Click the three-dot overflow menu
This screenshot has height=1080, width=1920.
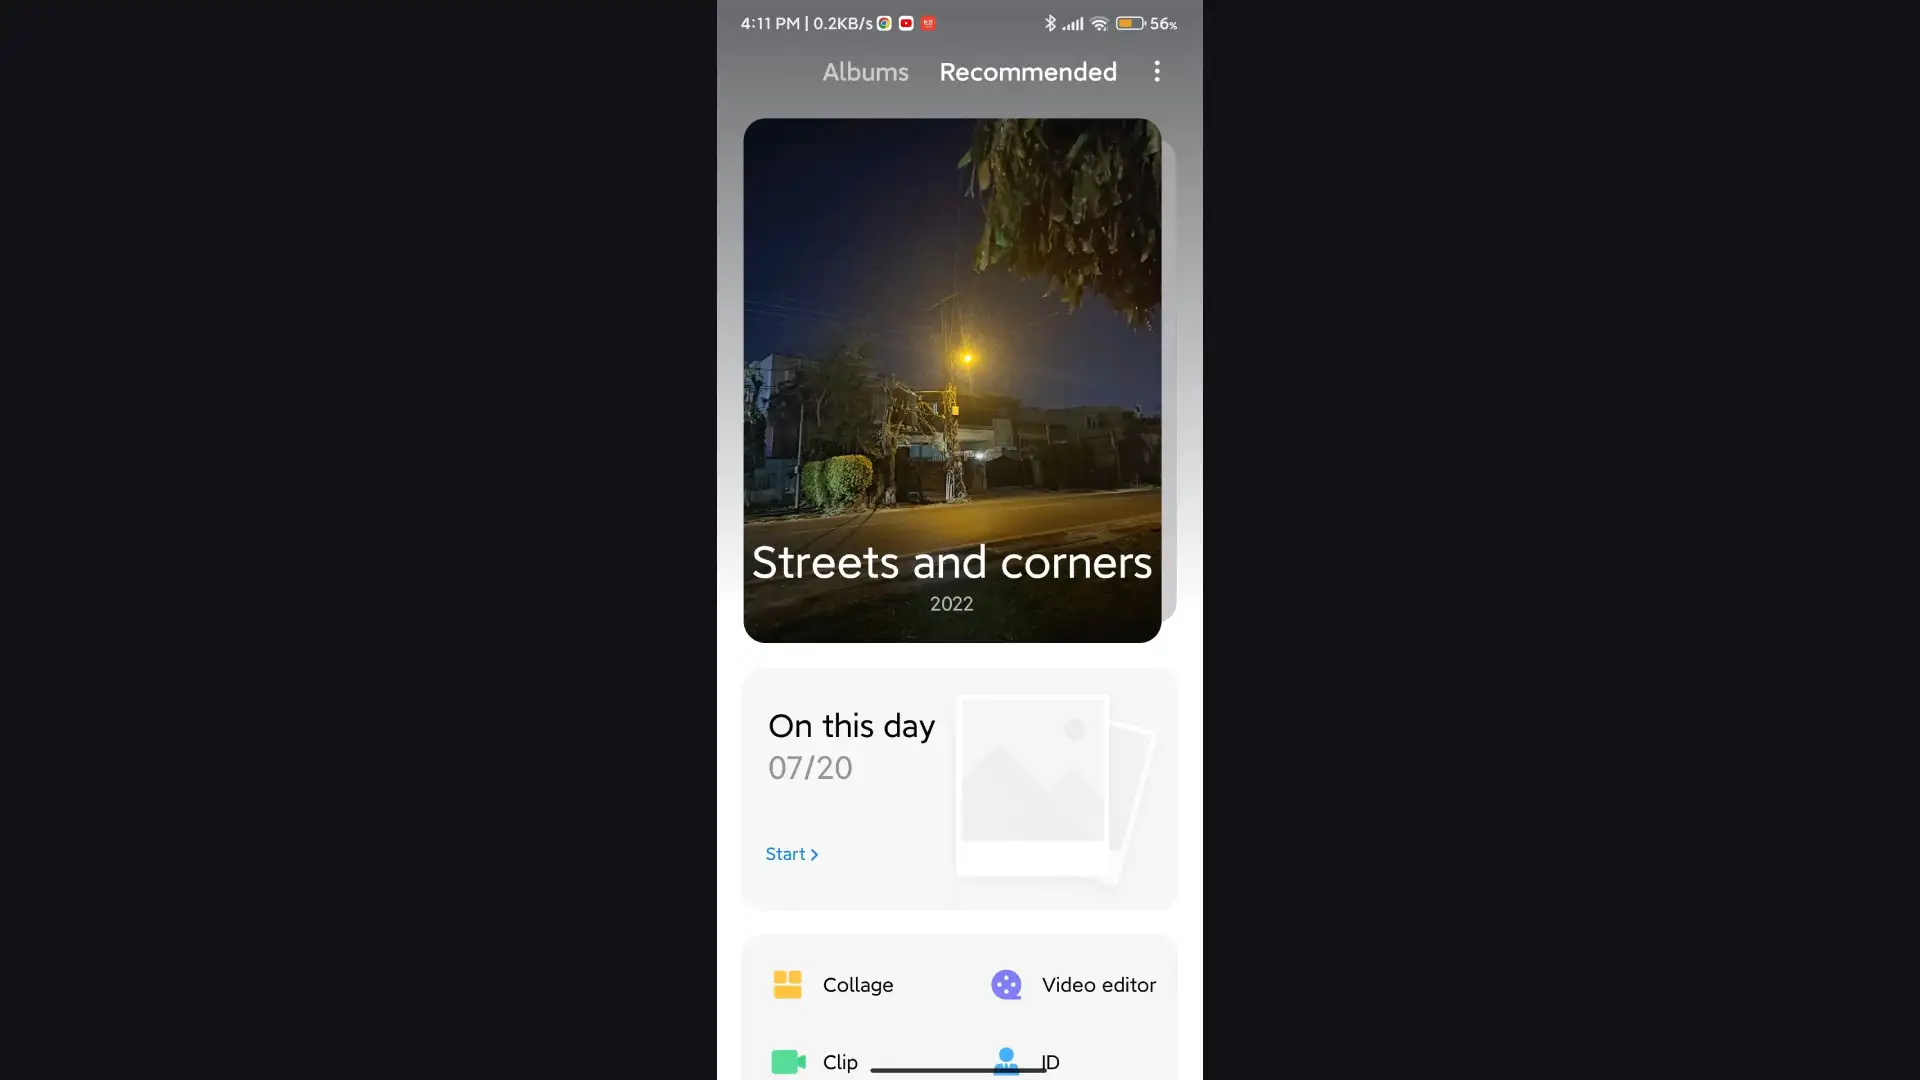(1156, 71)
